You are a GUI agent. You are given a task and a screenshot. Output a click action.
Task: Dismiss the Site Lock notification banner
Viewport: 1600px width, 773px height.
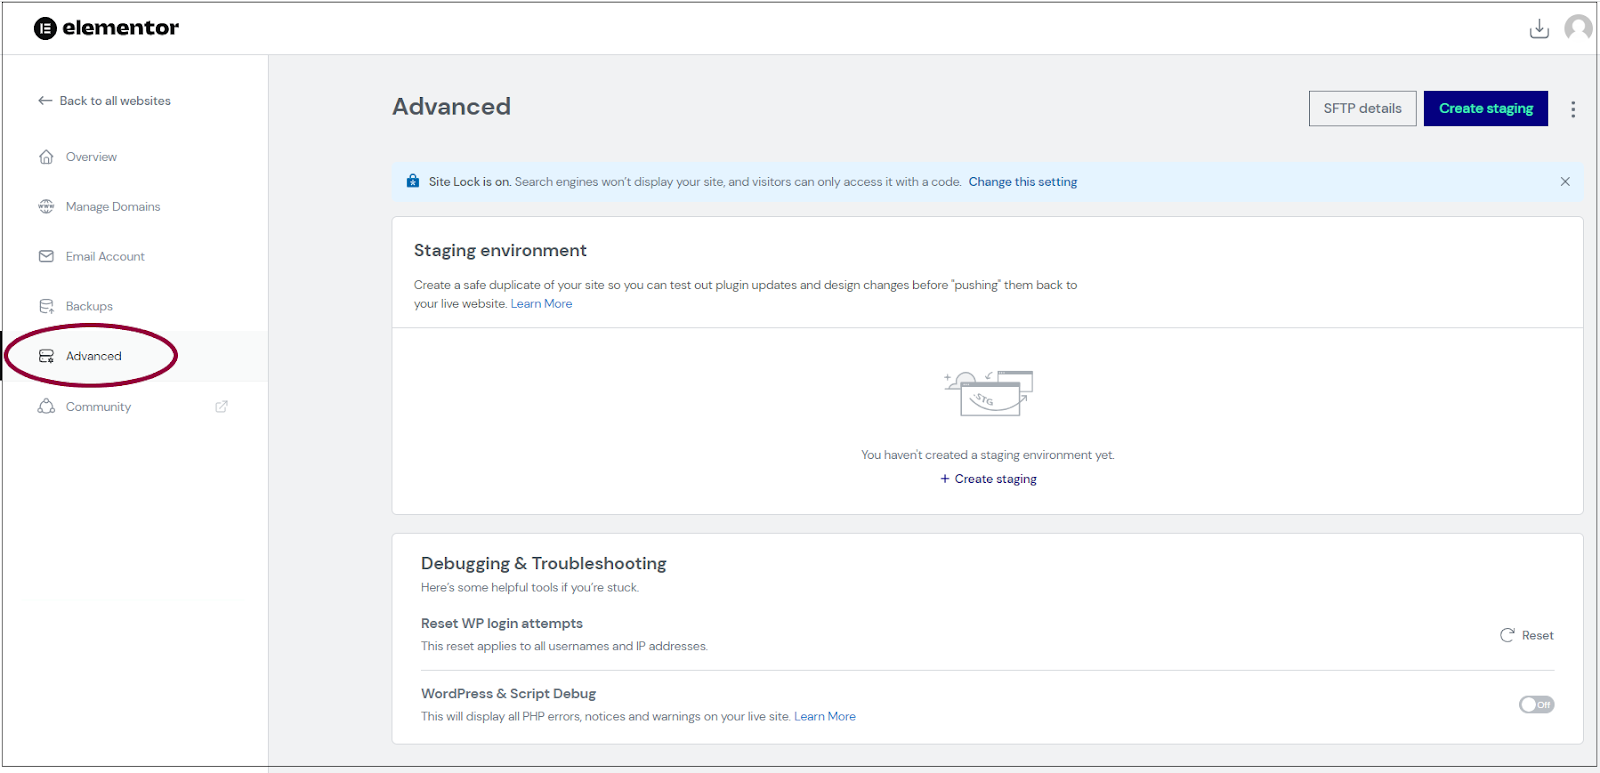1565,182
